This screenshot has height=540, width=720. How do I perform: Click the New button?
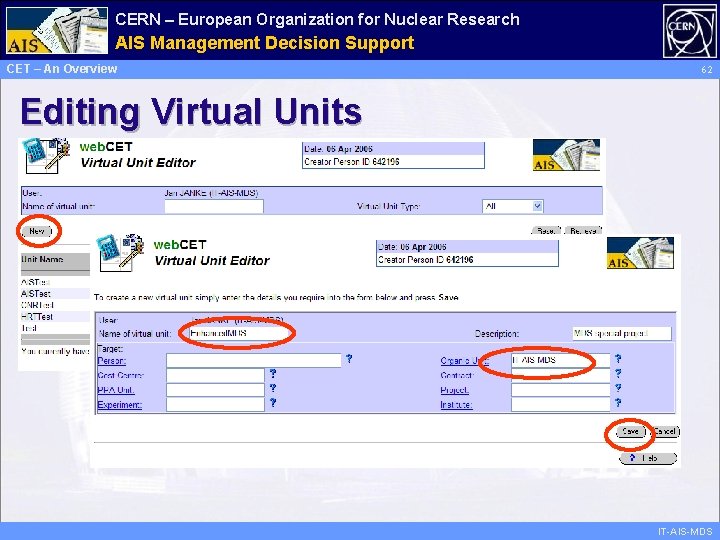37,231
